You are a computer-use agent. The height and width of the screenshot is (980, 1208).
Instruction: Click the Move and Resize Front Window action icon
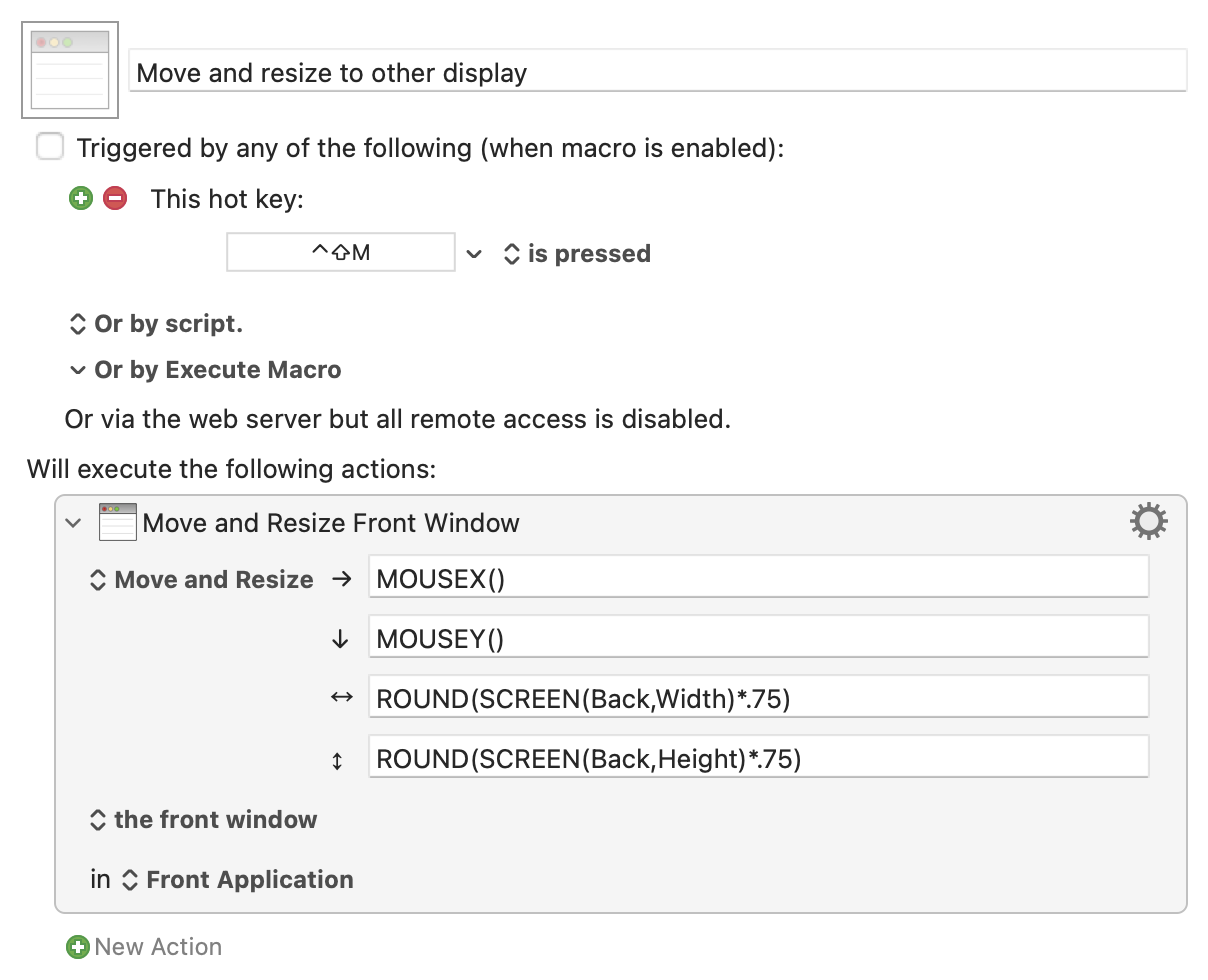tap(117, 523)
